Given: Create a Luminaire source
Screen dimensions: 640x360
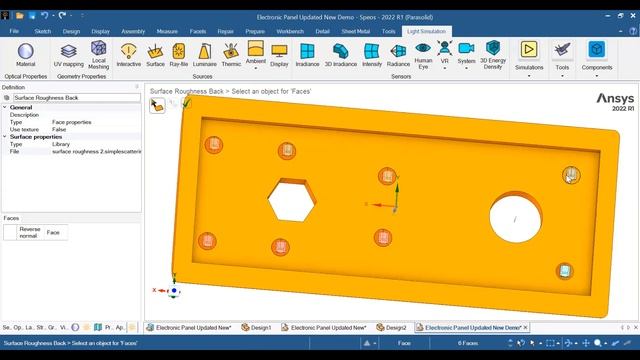Looking at the screenshot, I should (204, 55).
